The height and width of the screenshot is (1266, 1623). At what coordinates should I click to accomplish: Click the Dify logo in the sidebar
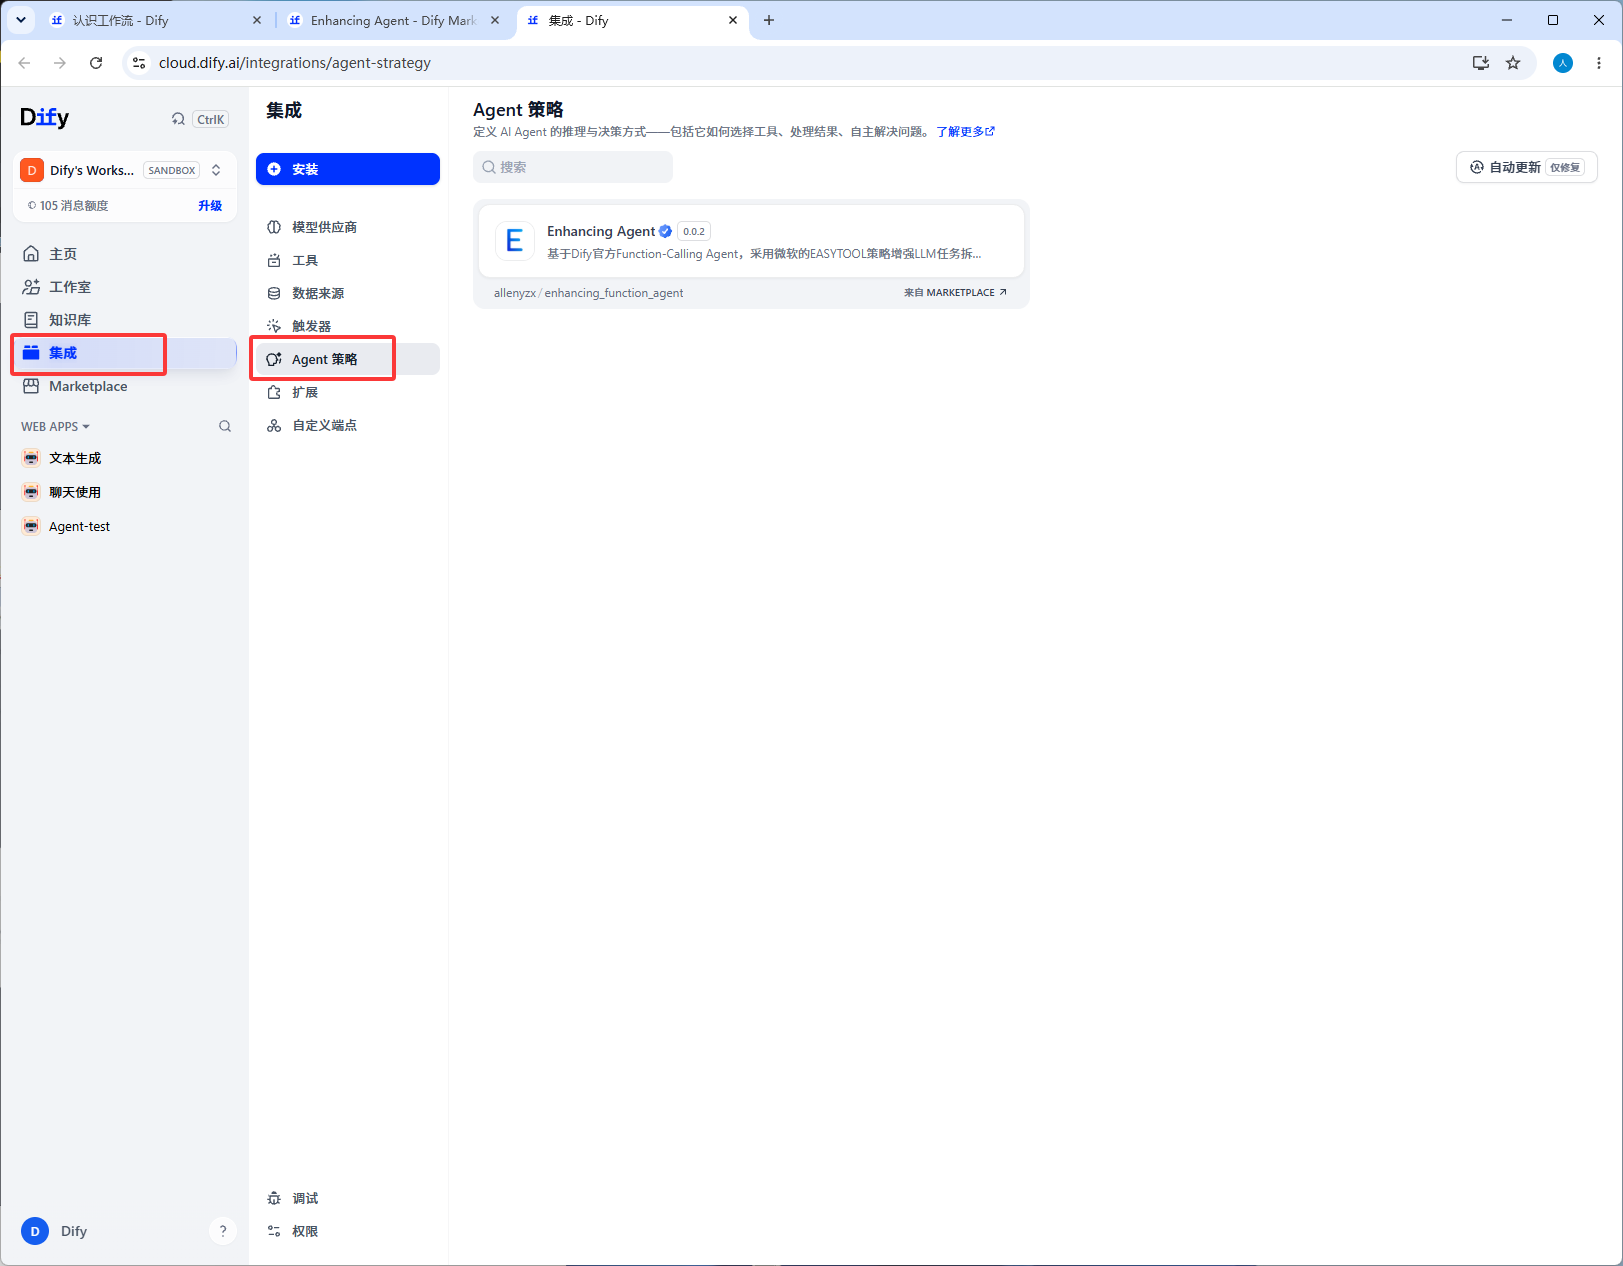45,118
